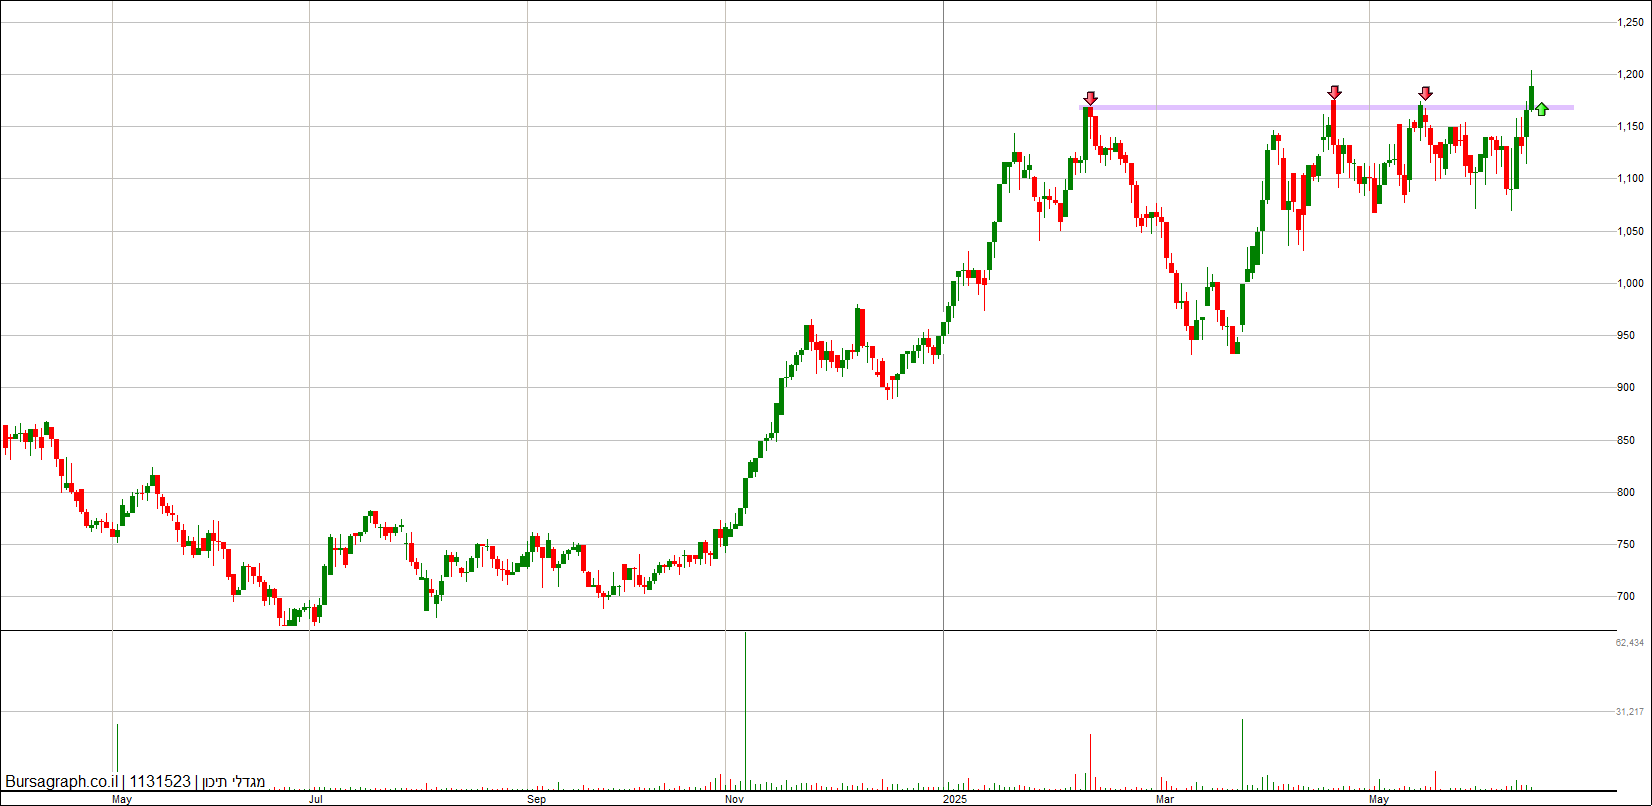Screen dimensions: 1652x806
Task: Click the Sep label on the time axis
Action: [x=537, y=799]
